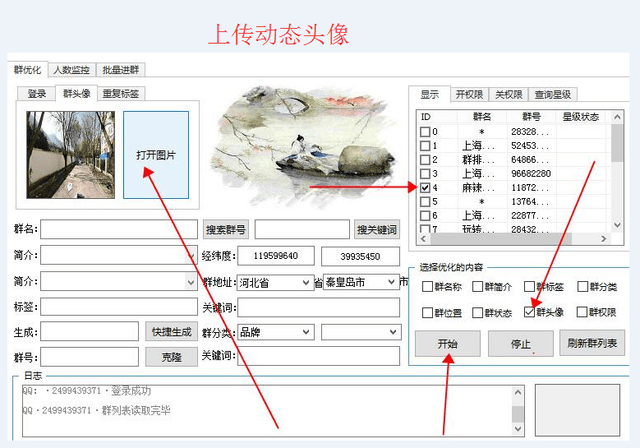Click the lower 关键词 input field
The height and width of the screenshot is (448, 640).
[318, 356]
